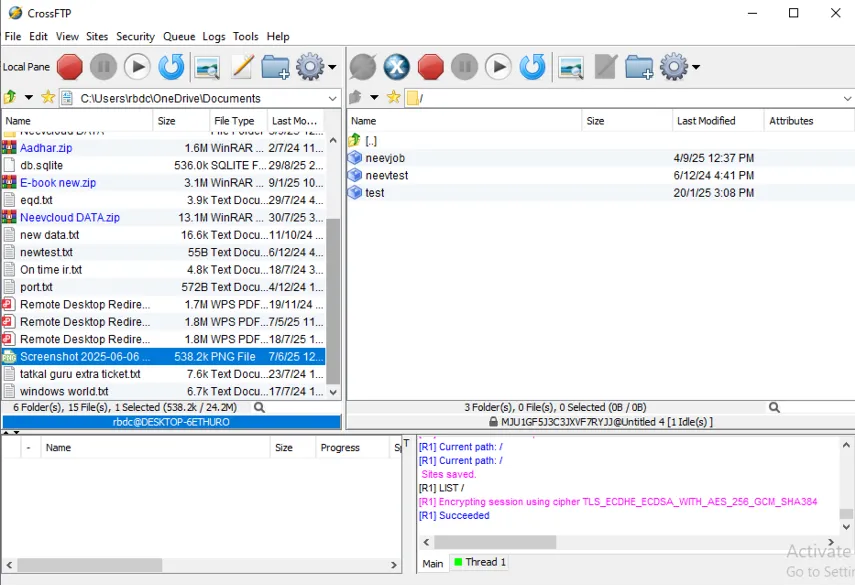
Task: Open the Queue menu
Action: point(179,37)
